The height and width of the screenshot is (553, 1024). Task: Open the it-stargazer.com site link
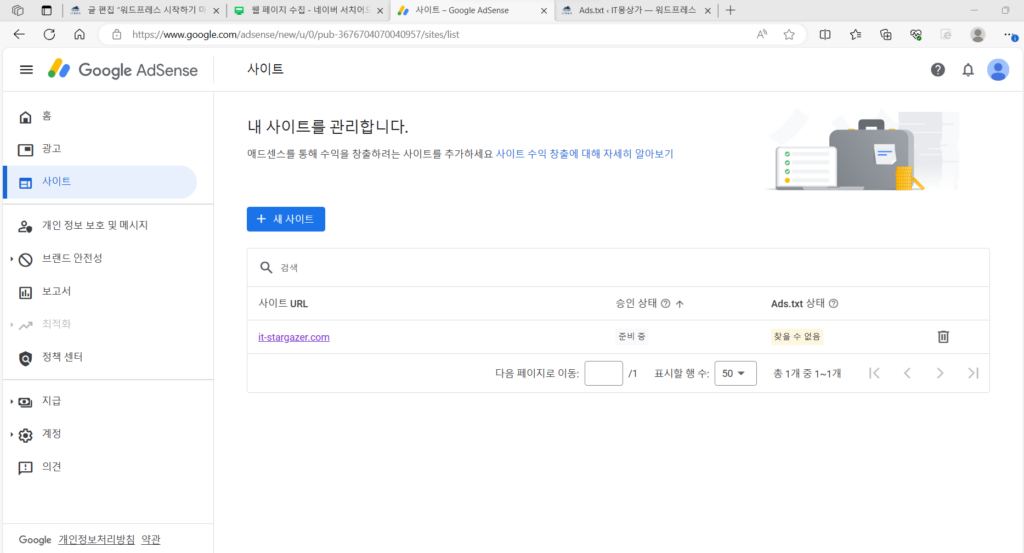click(x=294, y=338)
